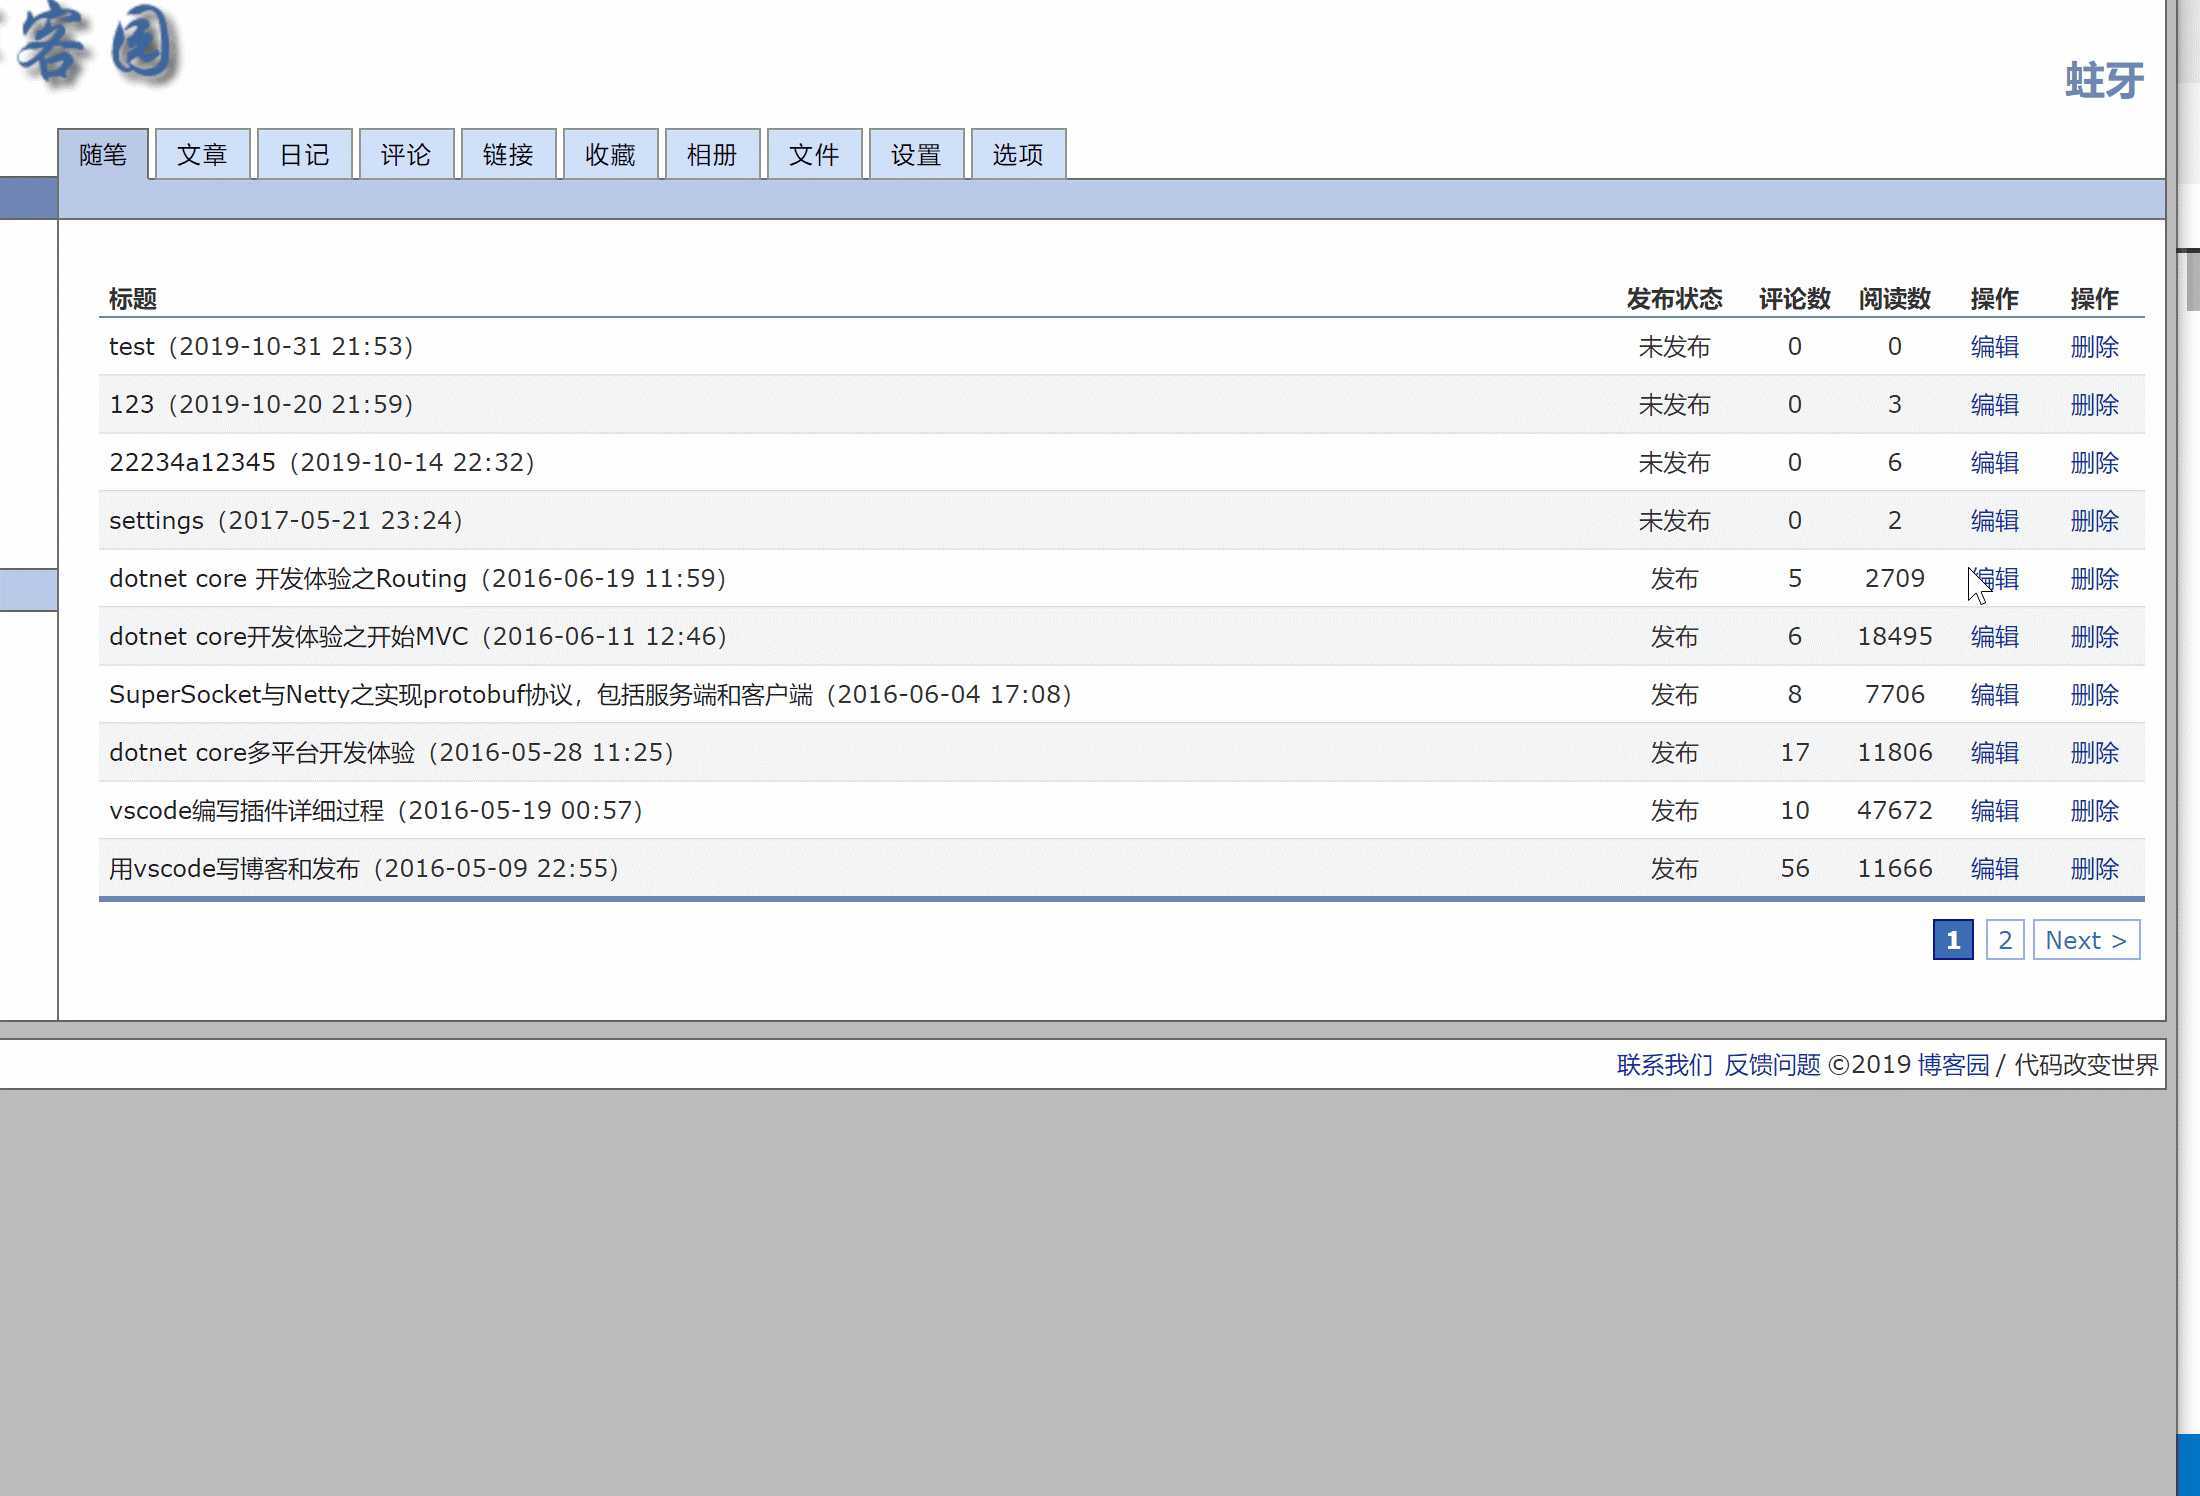Switch to the 日记 tab

tap(304, 155)
